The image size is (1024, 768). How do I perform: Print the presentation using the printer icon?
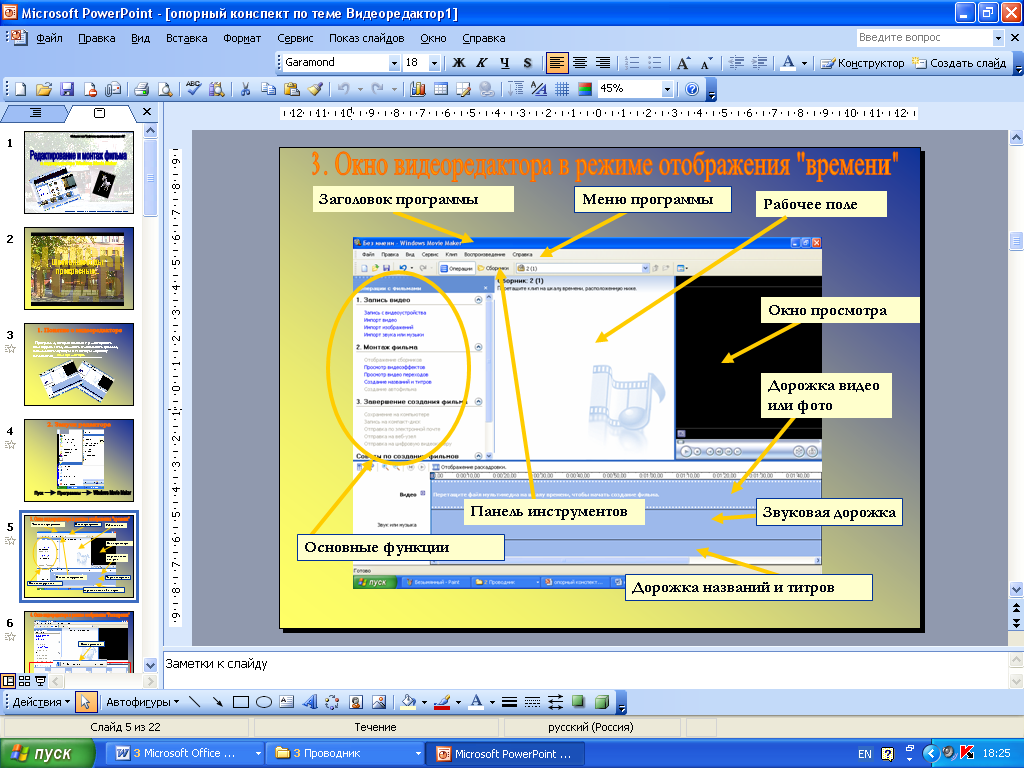[x=142, y=89]
